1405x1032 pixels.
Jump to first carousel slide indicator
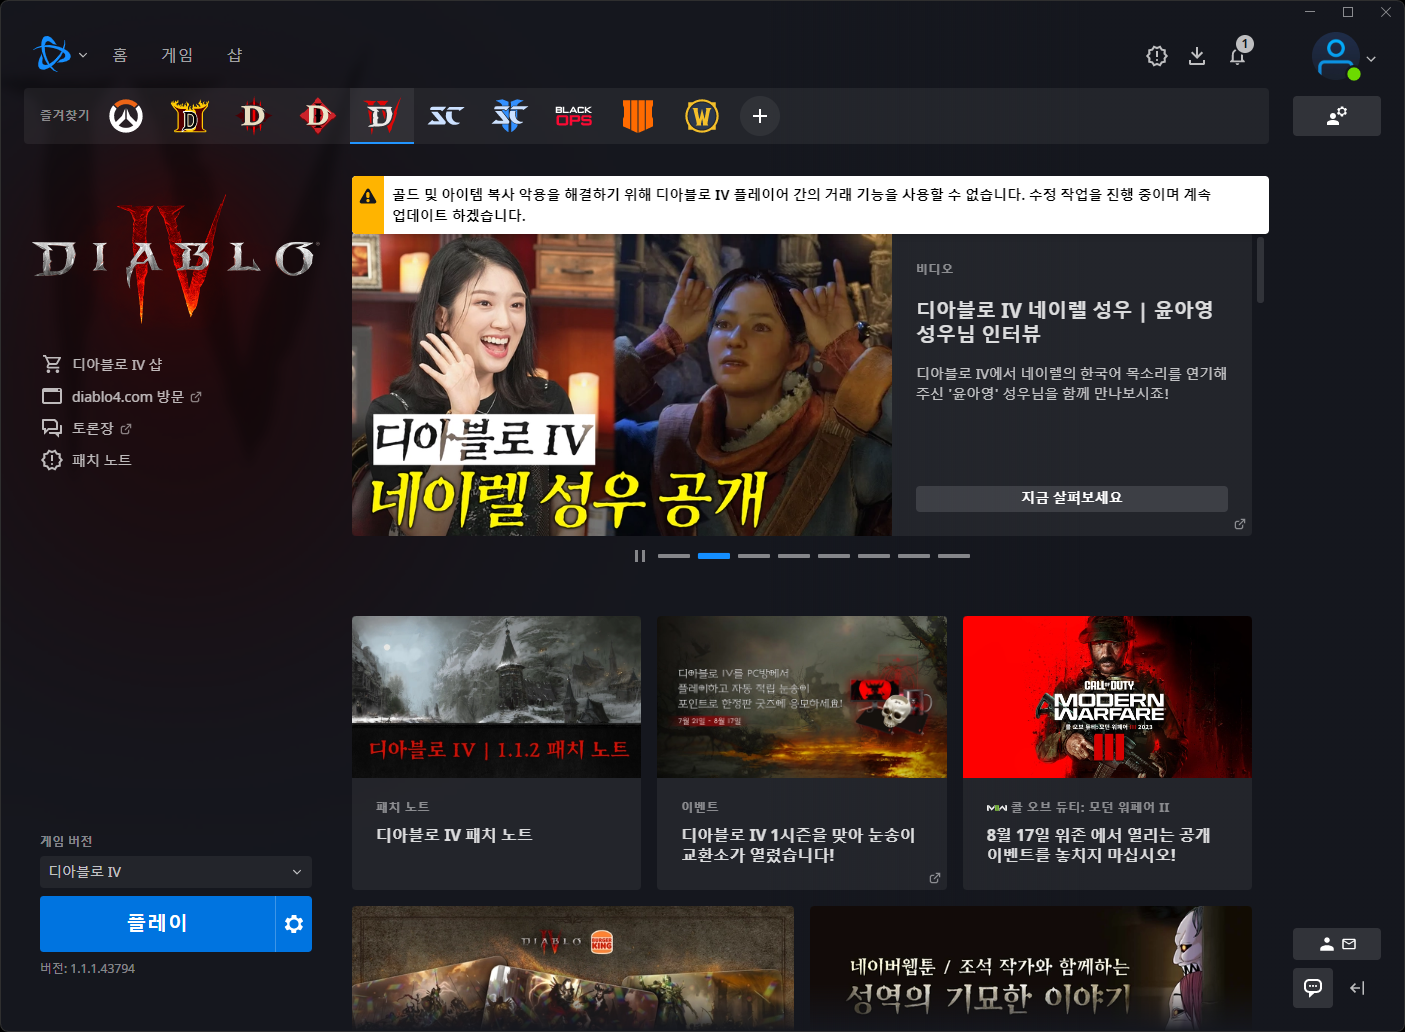click(x=674, y=556)
